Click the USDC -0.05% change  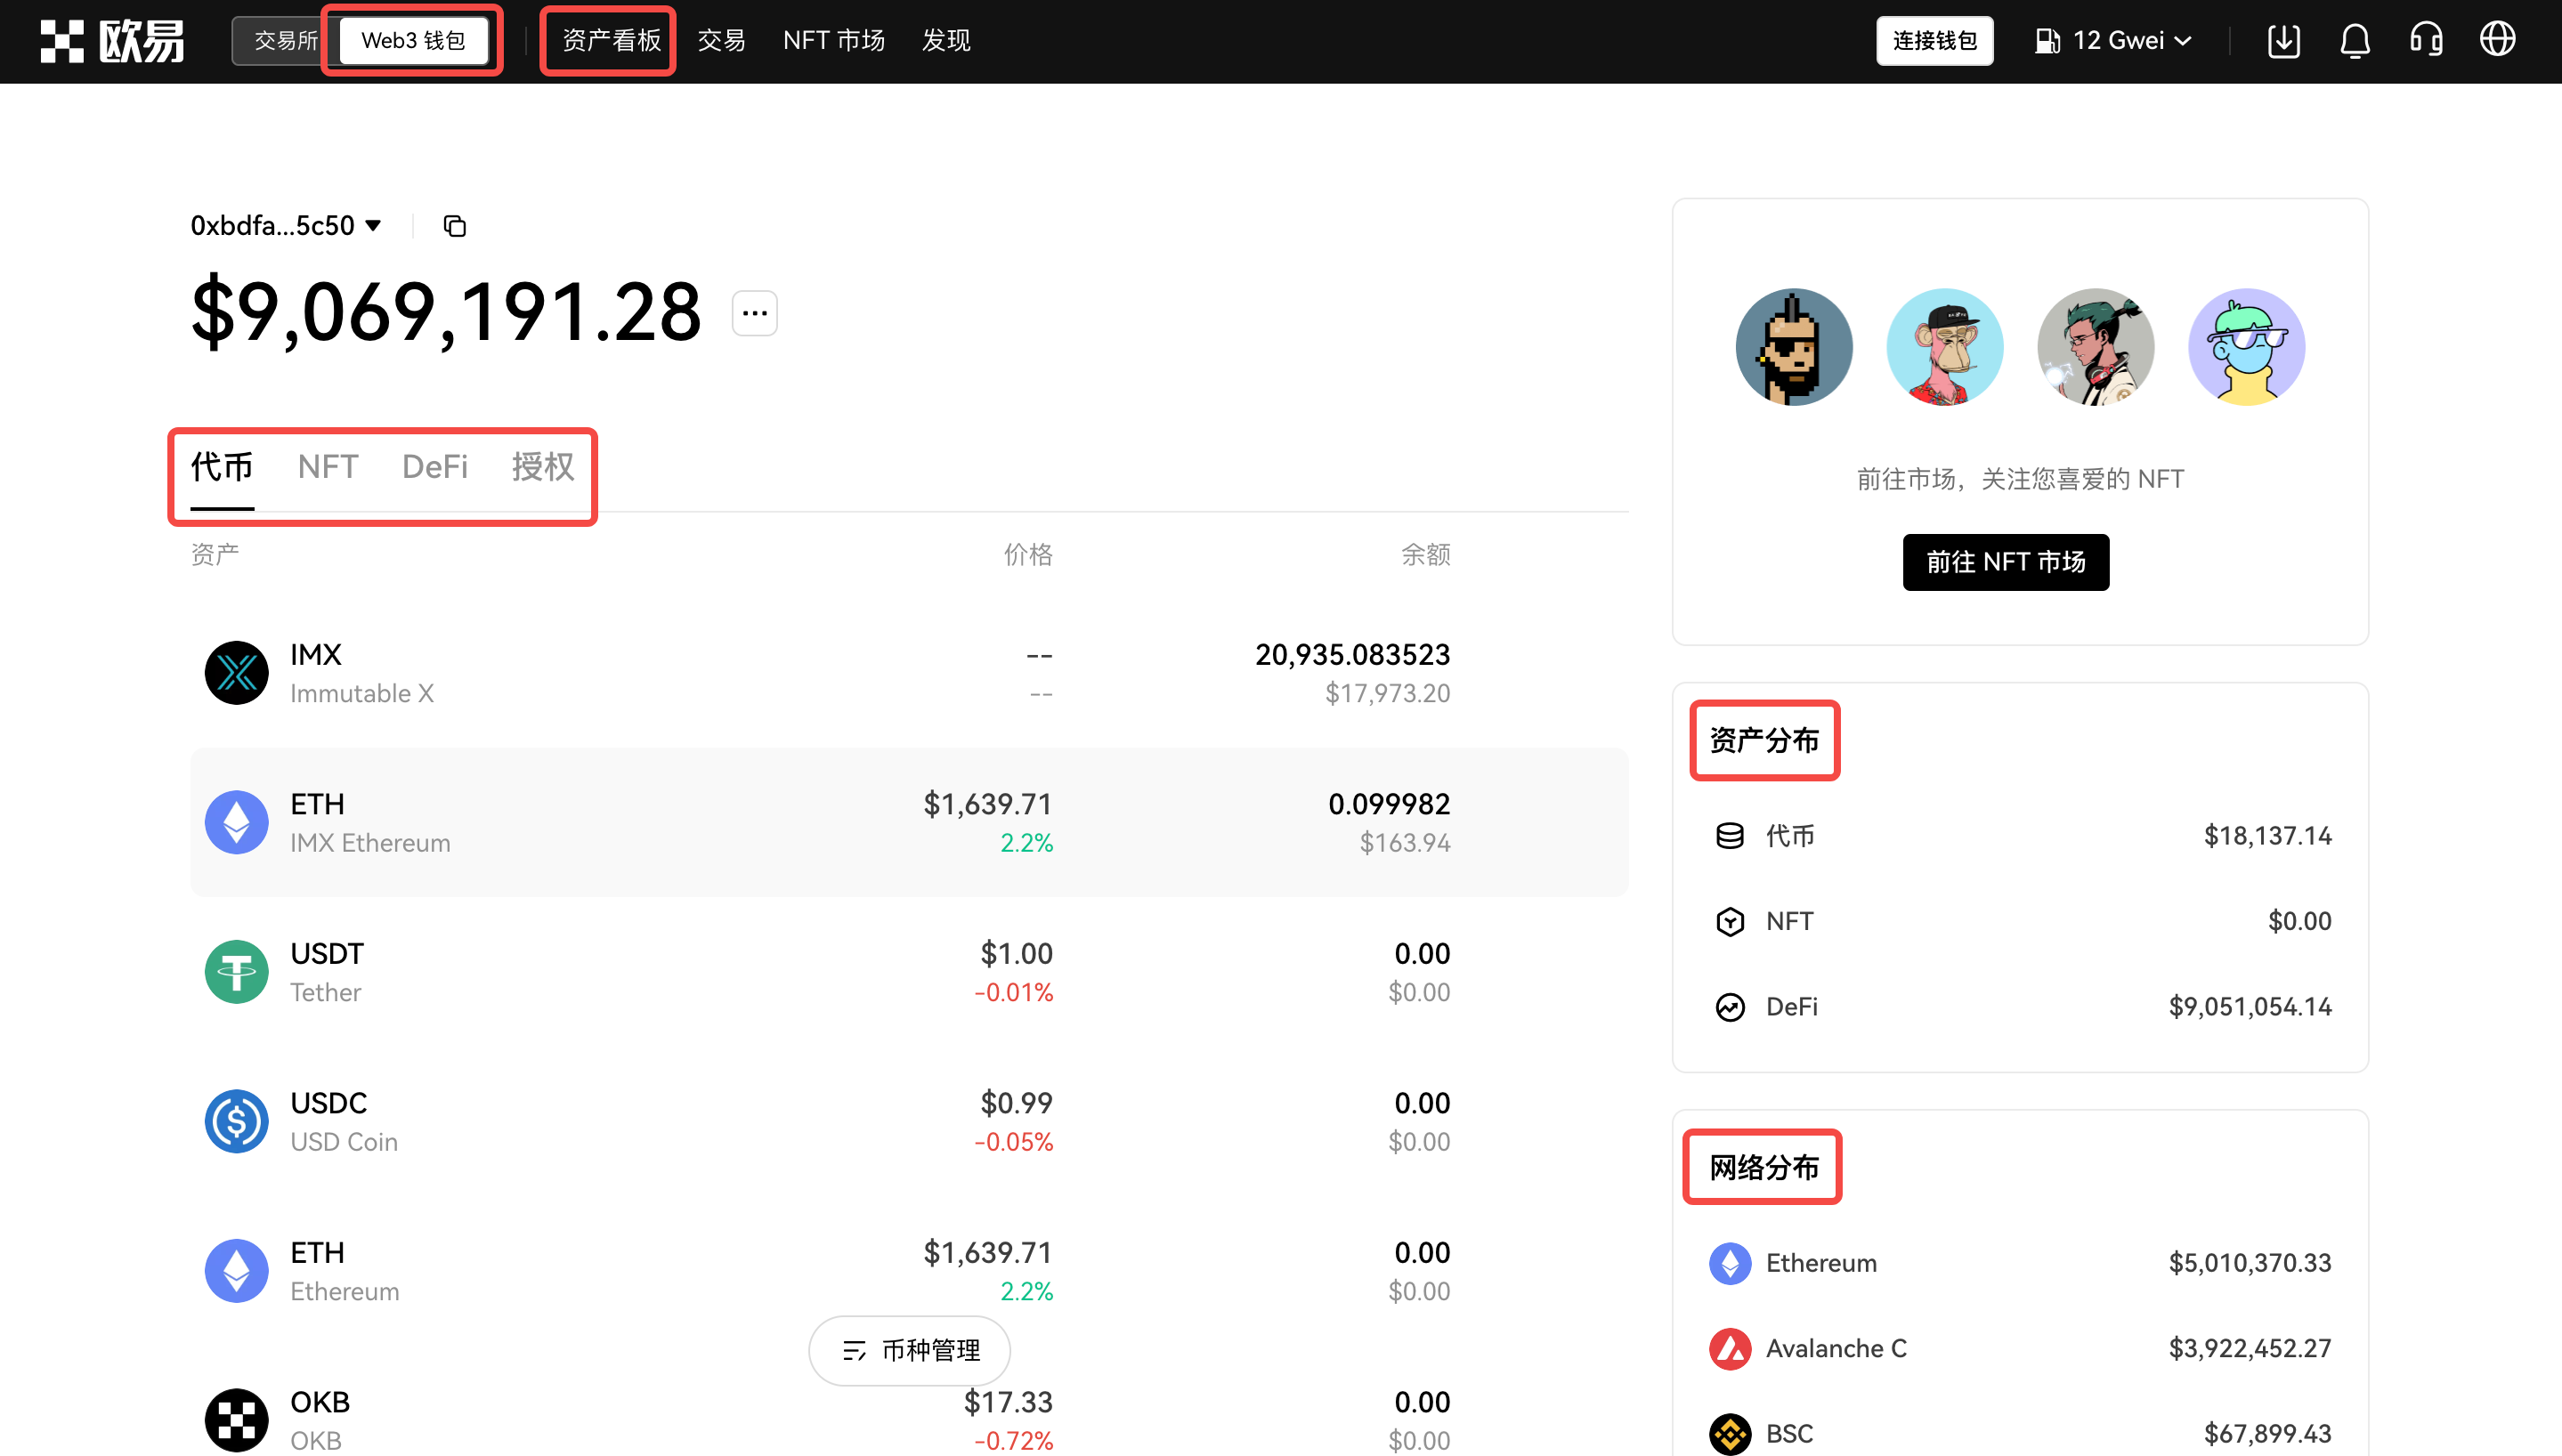pyautogui.click(x=1014, y=1142)
